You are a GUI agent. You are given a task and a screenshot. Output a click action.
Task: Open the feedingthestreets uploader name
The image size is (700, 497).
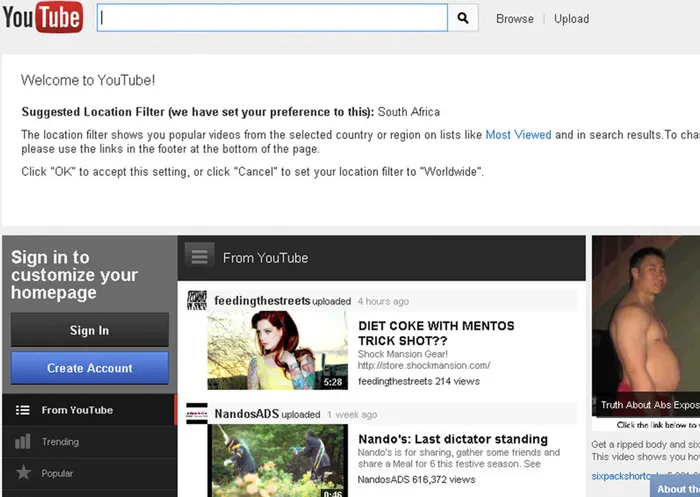pyautogui.click(x=262, y=301)
